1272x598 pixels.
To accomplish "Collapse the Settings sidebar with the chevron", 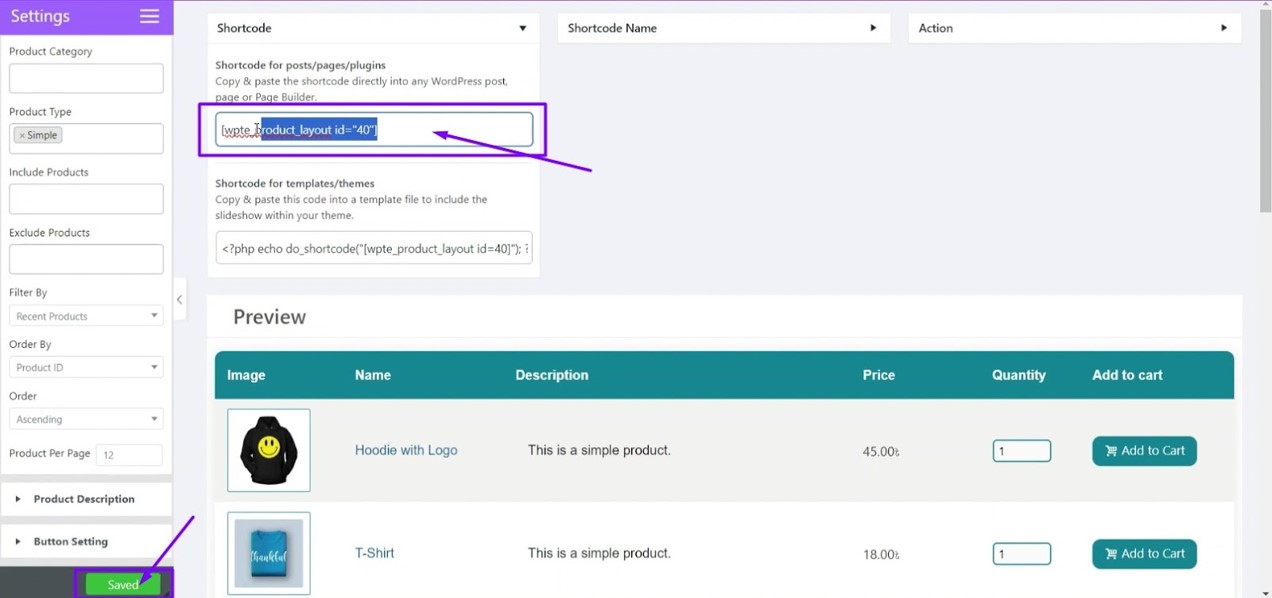I will [179, 299].
